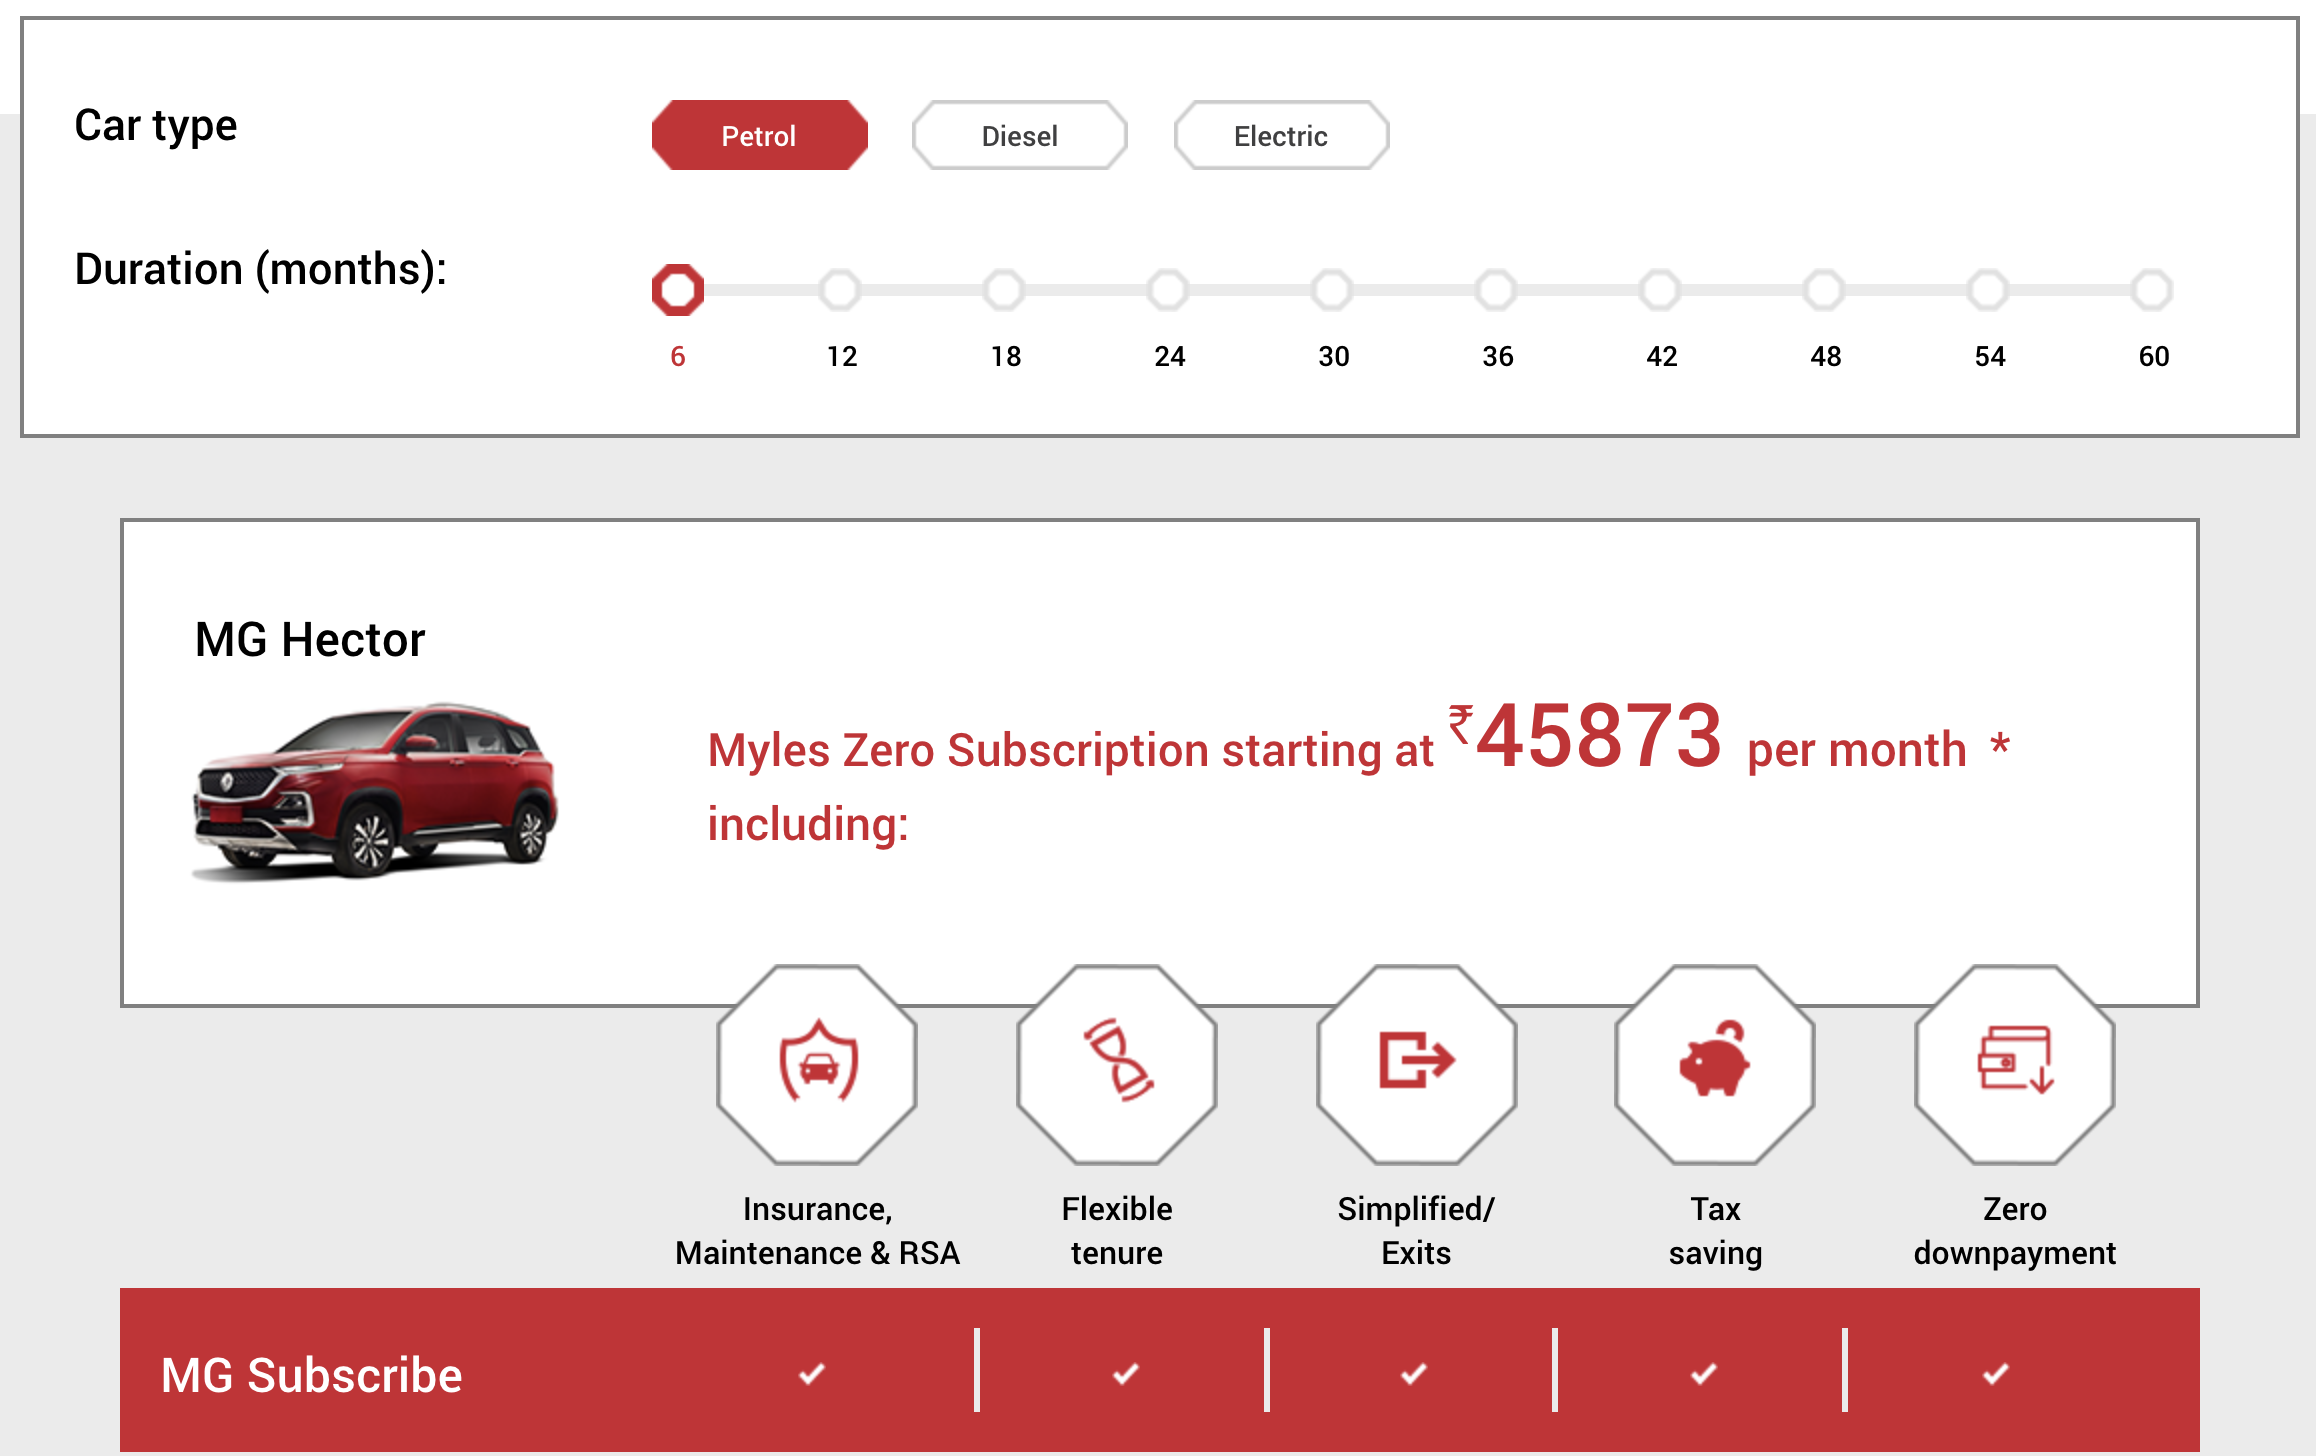This screenshot has height=1456, width=2316.
Task: Pick the 42 month duration stop
Action: [x=1661, y=290]
